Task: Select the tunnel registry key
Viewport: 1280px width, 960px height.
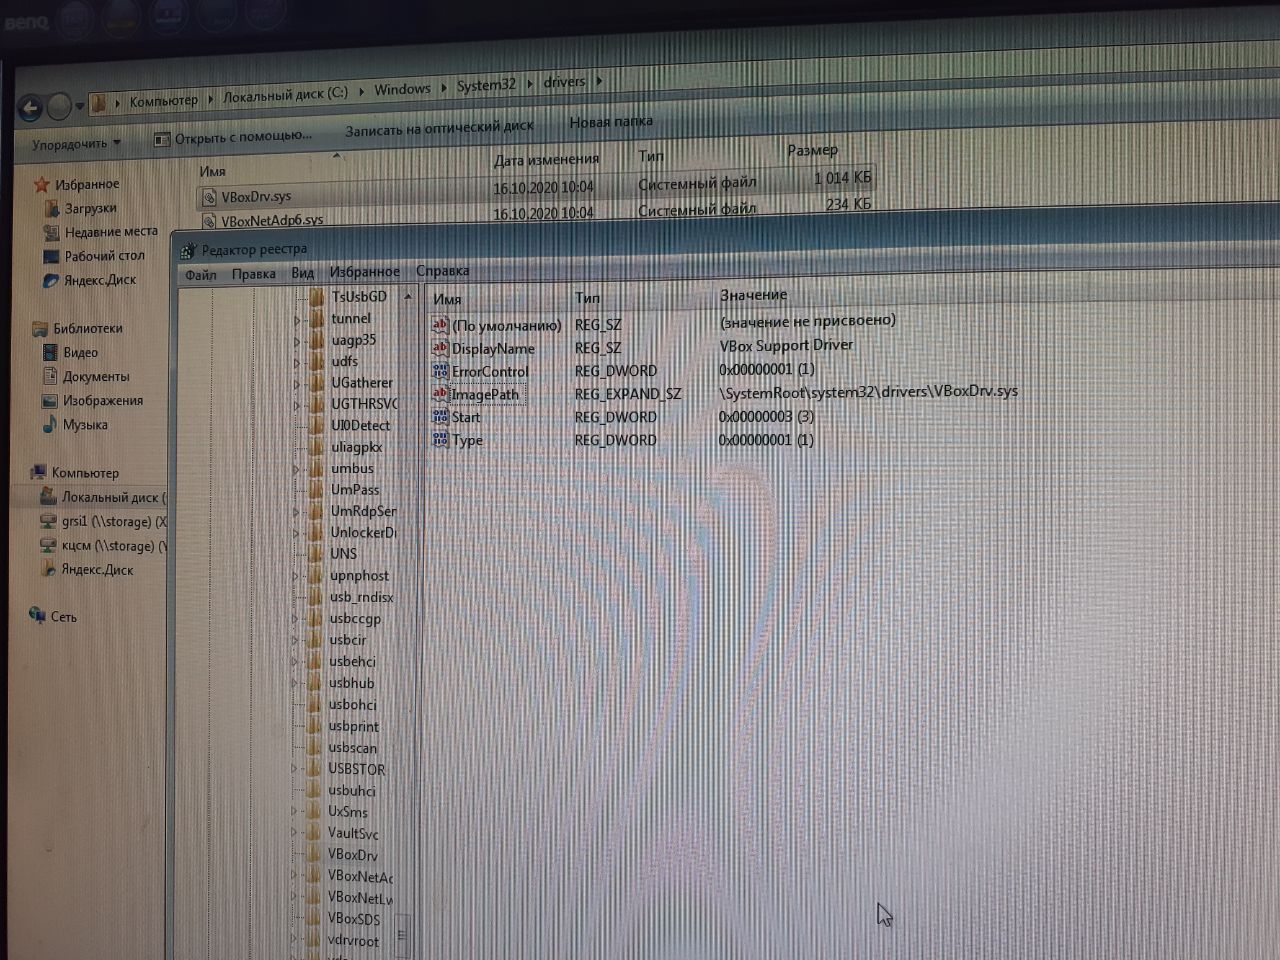Action: click(x=351, y=318)
